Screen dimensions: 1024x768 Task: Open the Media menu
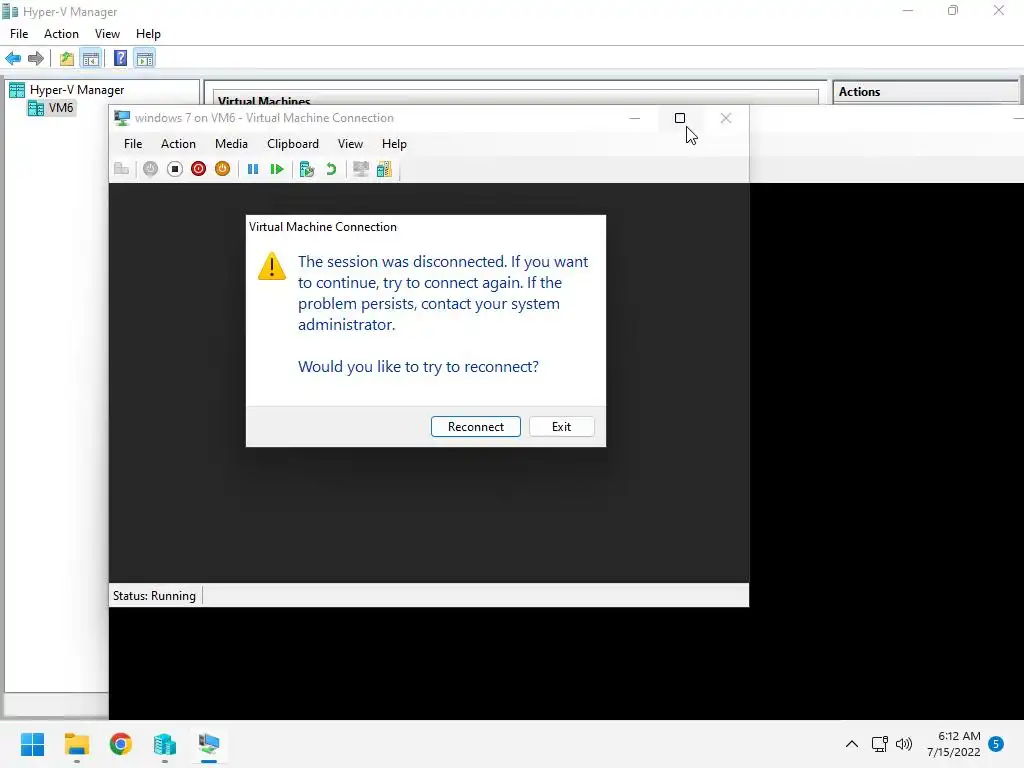(x=231, y=144)
